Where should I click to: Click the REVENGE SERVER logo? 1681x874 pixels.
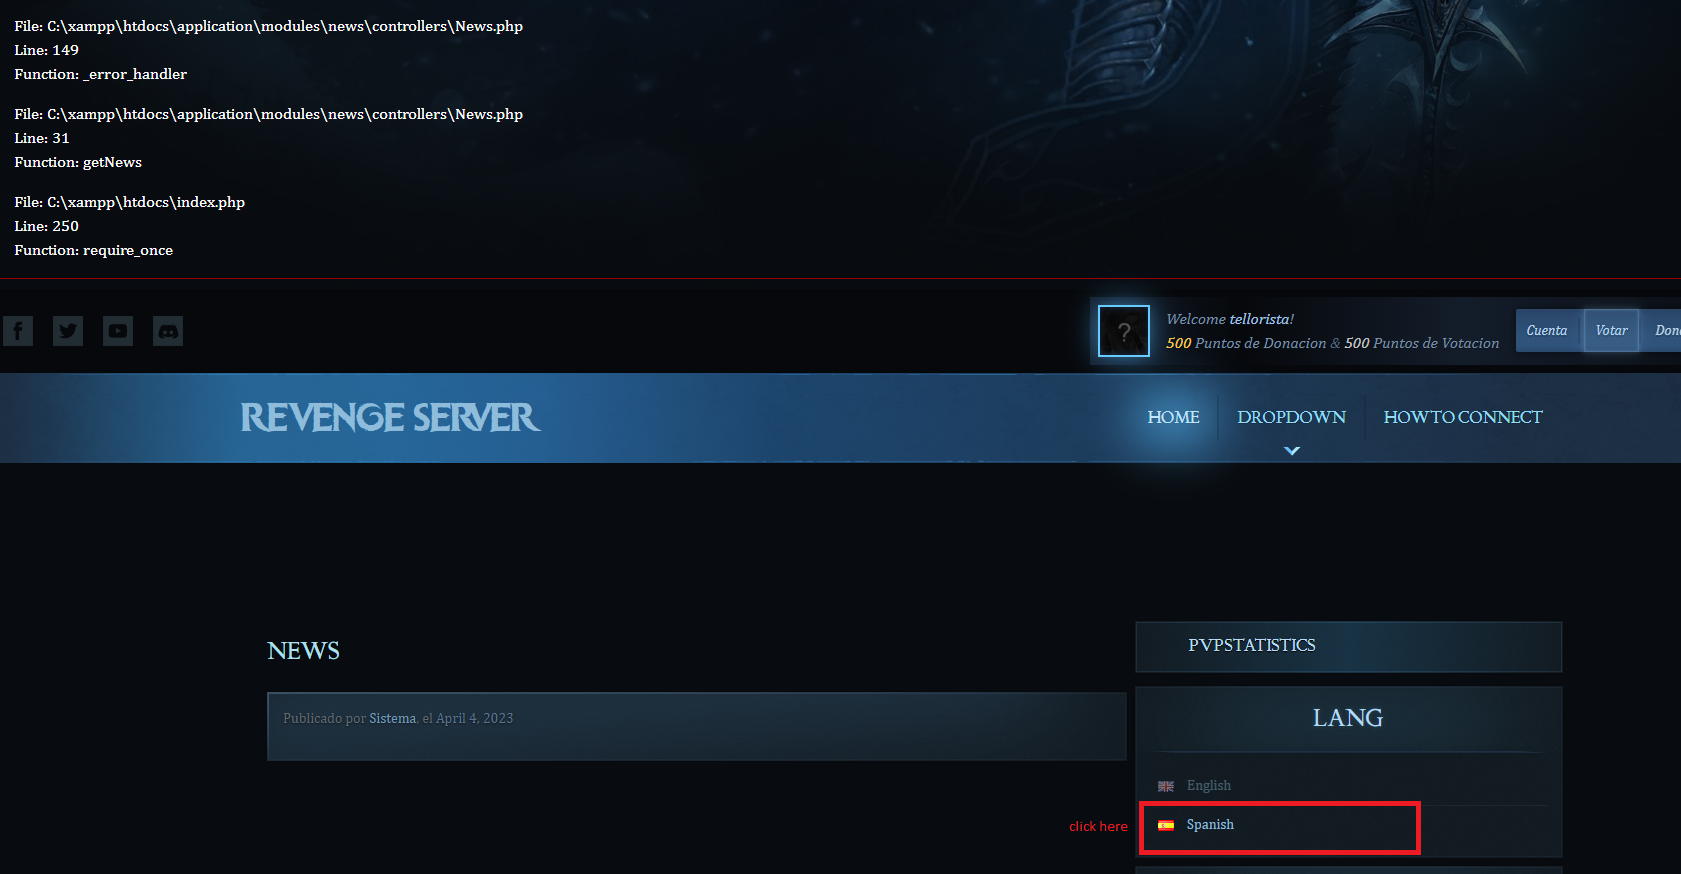tap(390, 418)
